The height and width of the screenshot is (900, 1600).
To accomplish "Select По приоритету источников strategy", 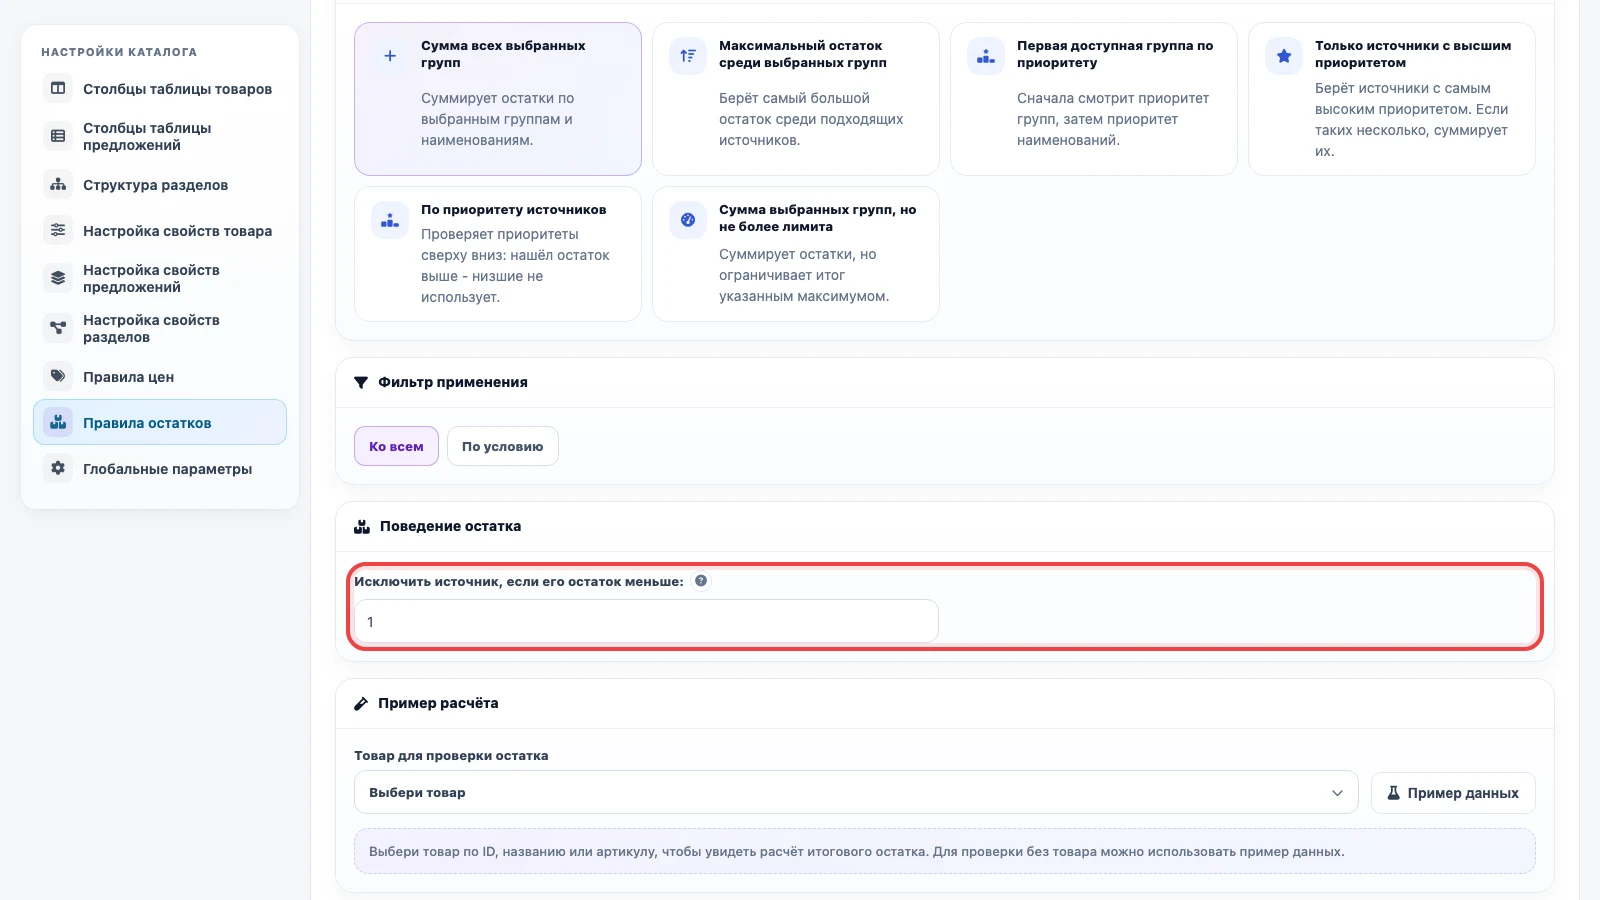I will click(x=498, y=254).
